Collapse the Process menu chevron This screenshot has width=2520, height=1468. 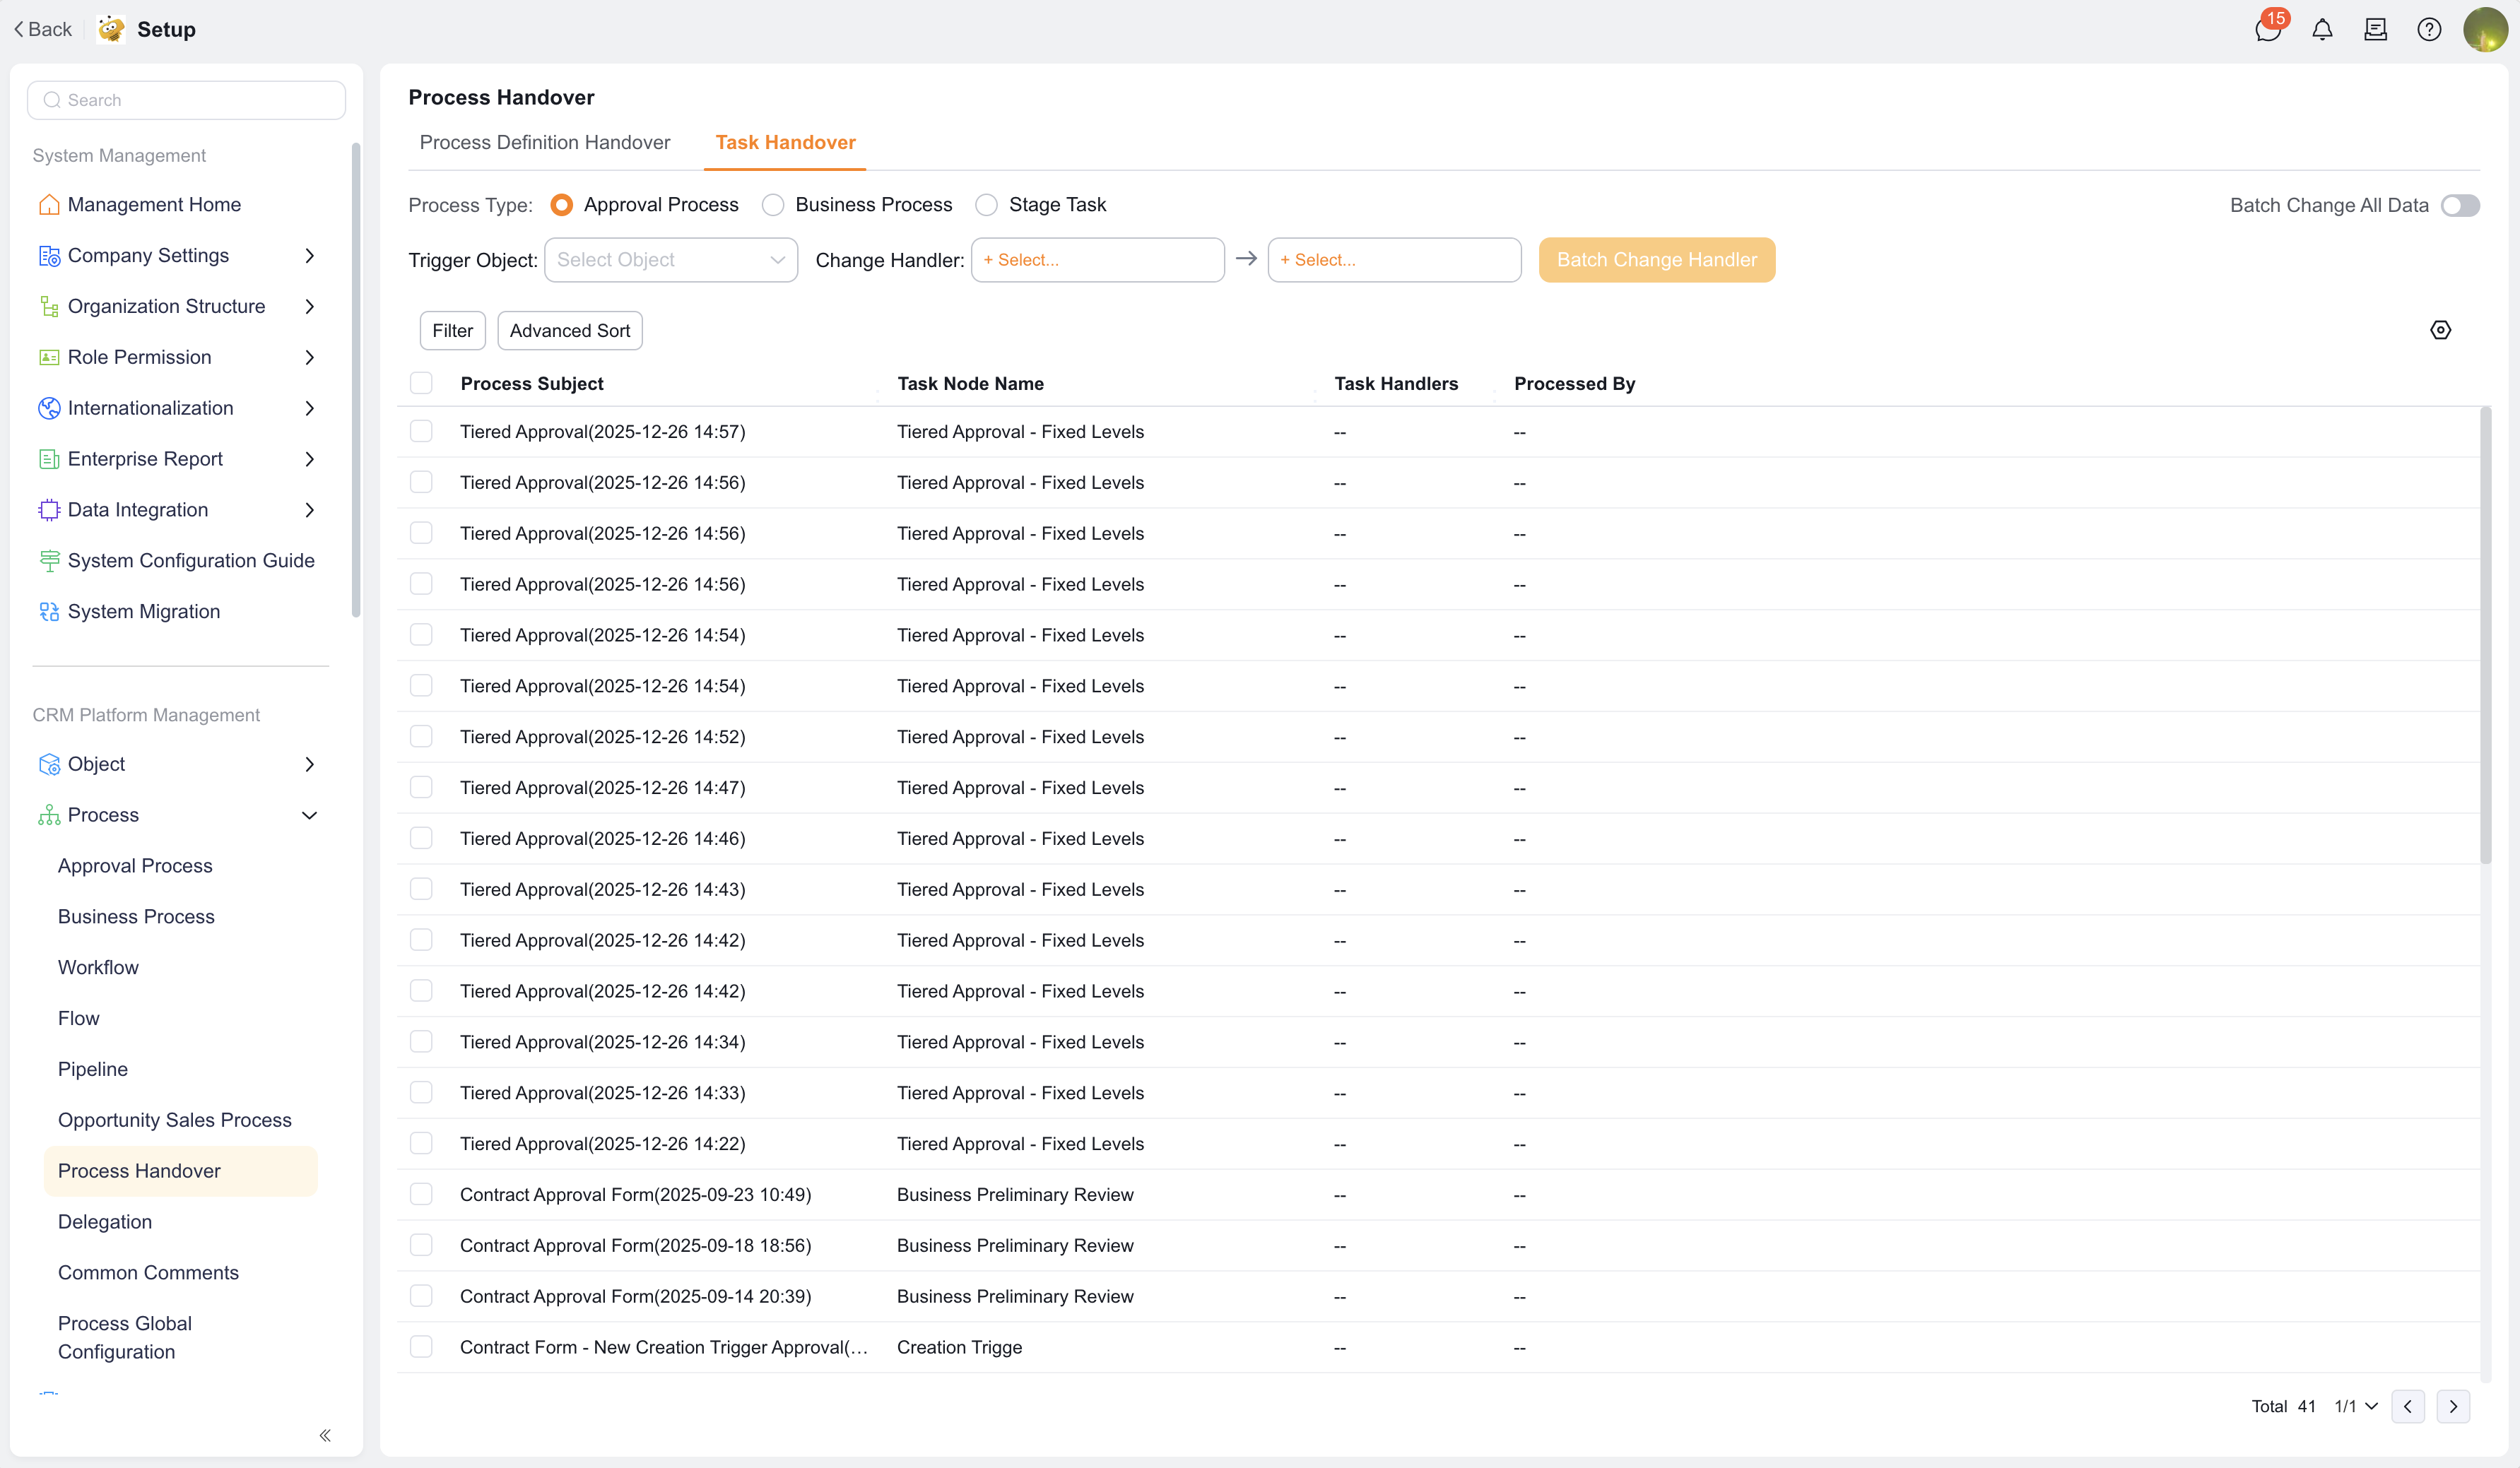point(310,815)
